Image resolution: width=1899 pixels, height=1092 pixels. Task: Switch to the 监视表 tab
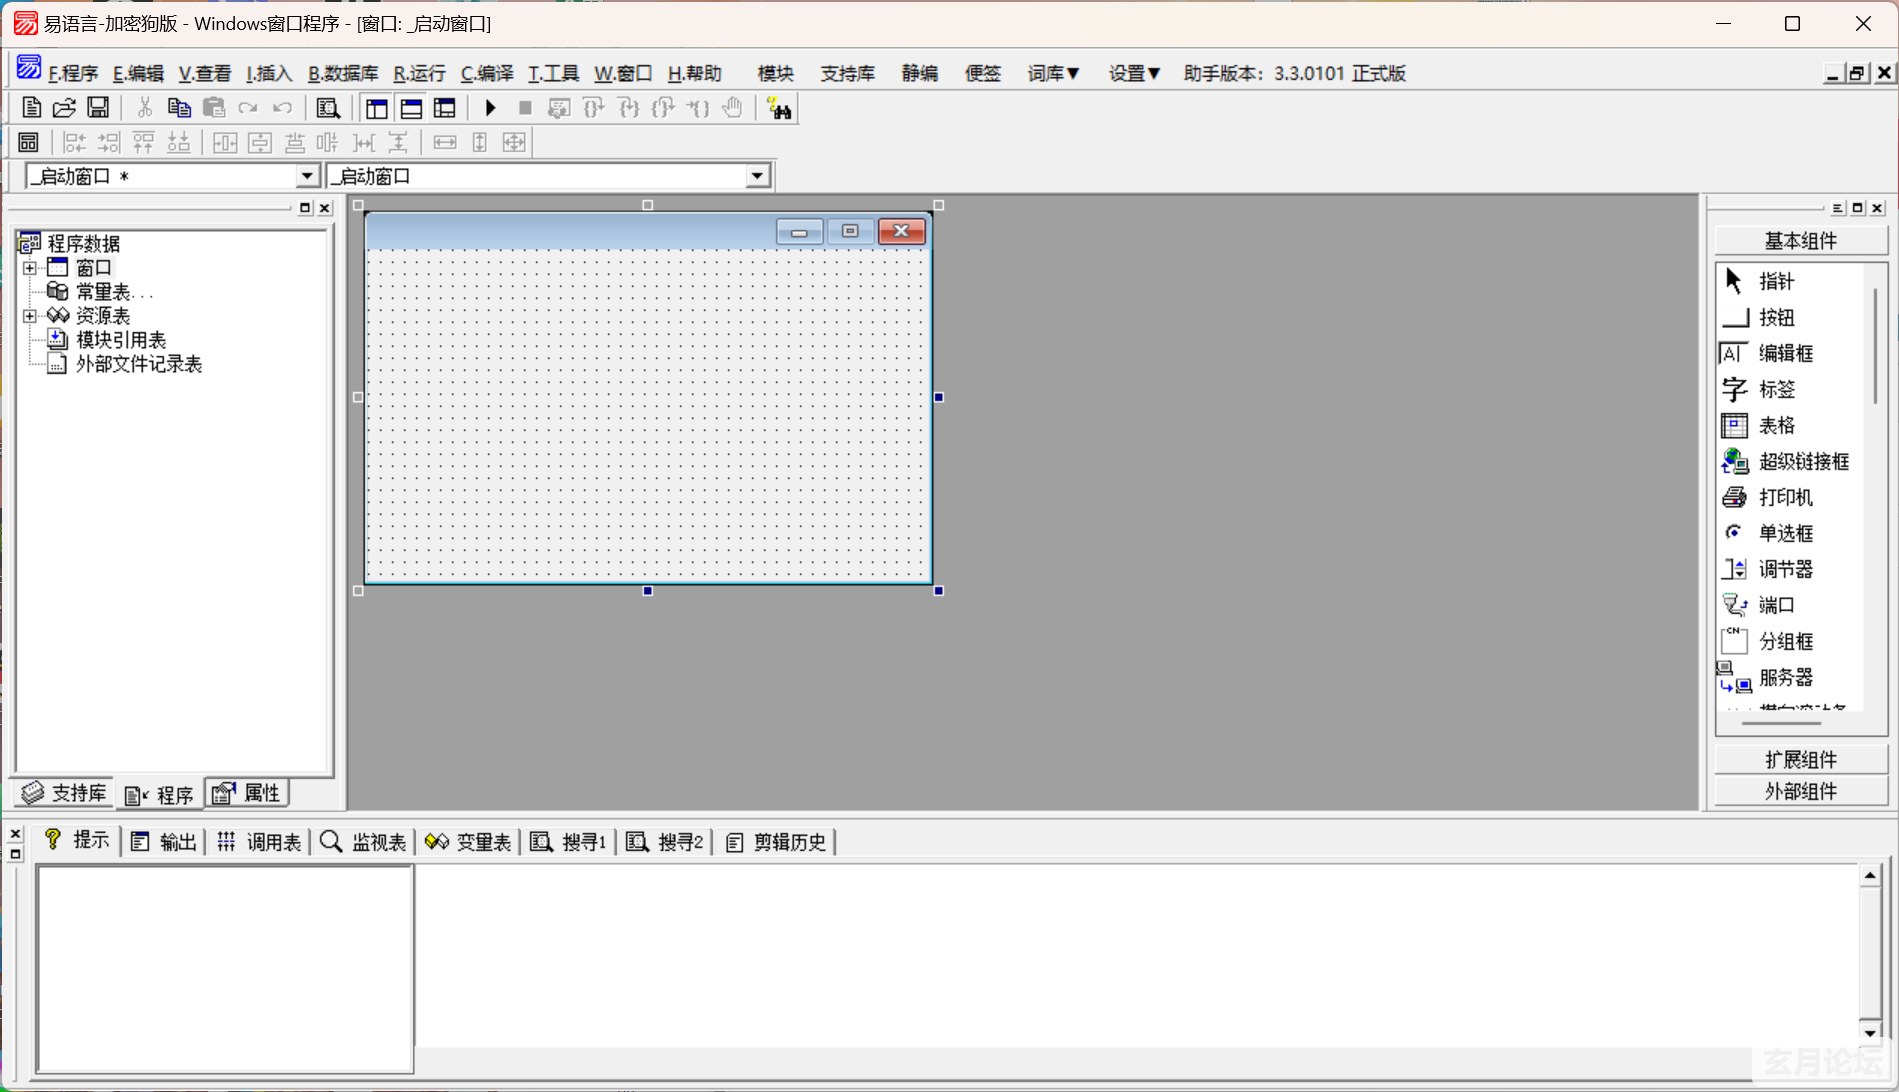point(364,842)
